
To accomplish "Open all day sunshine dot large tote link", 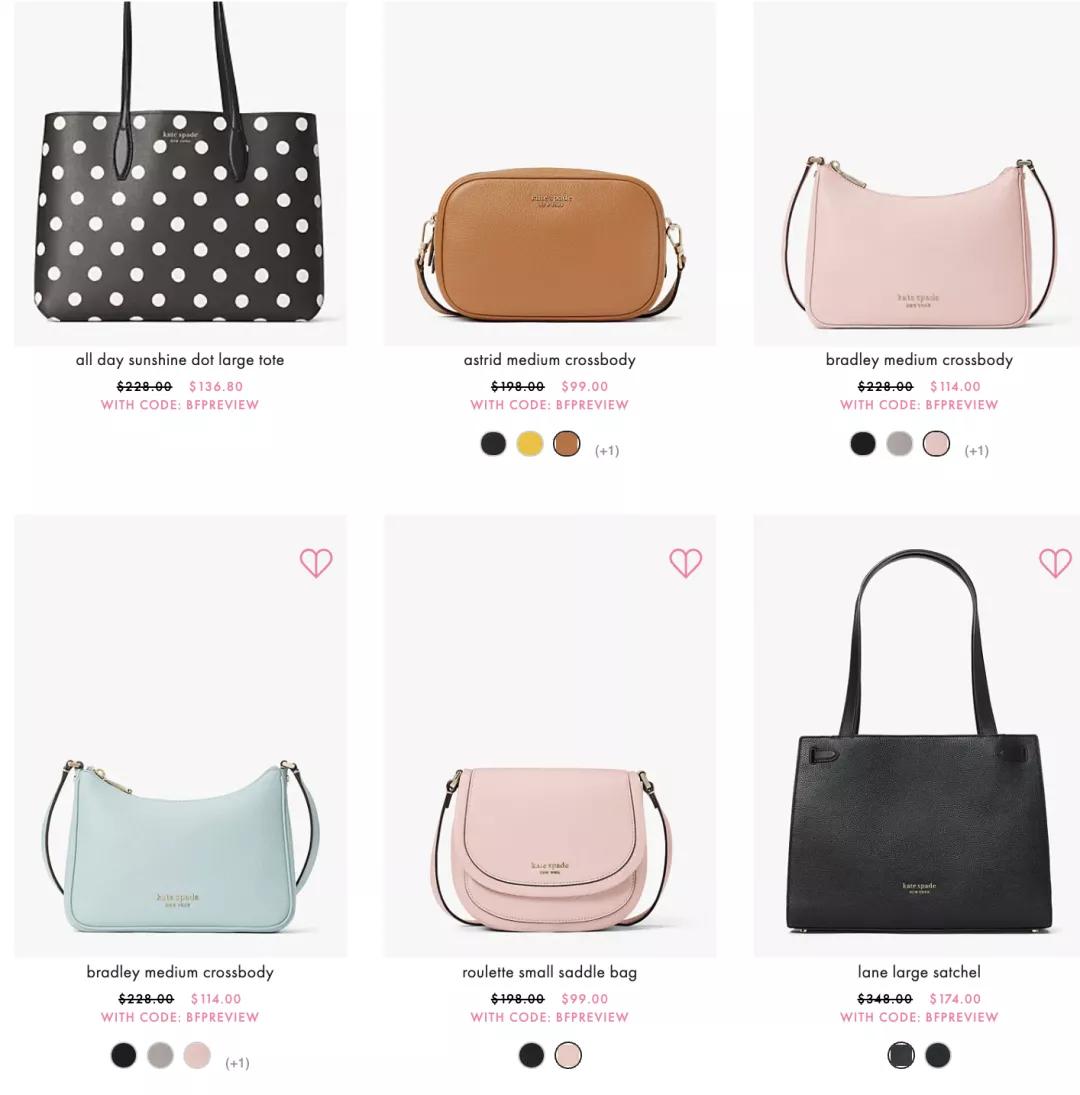I will point(180,360).
